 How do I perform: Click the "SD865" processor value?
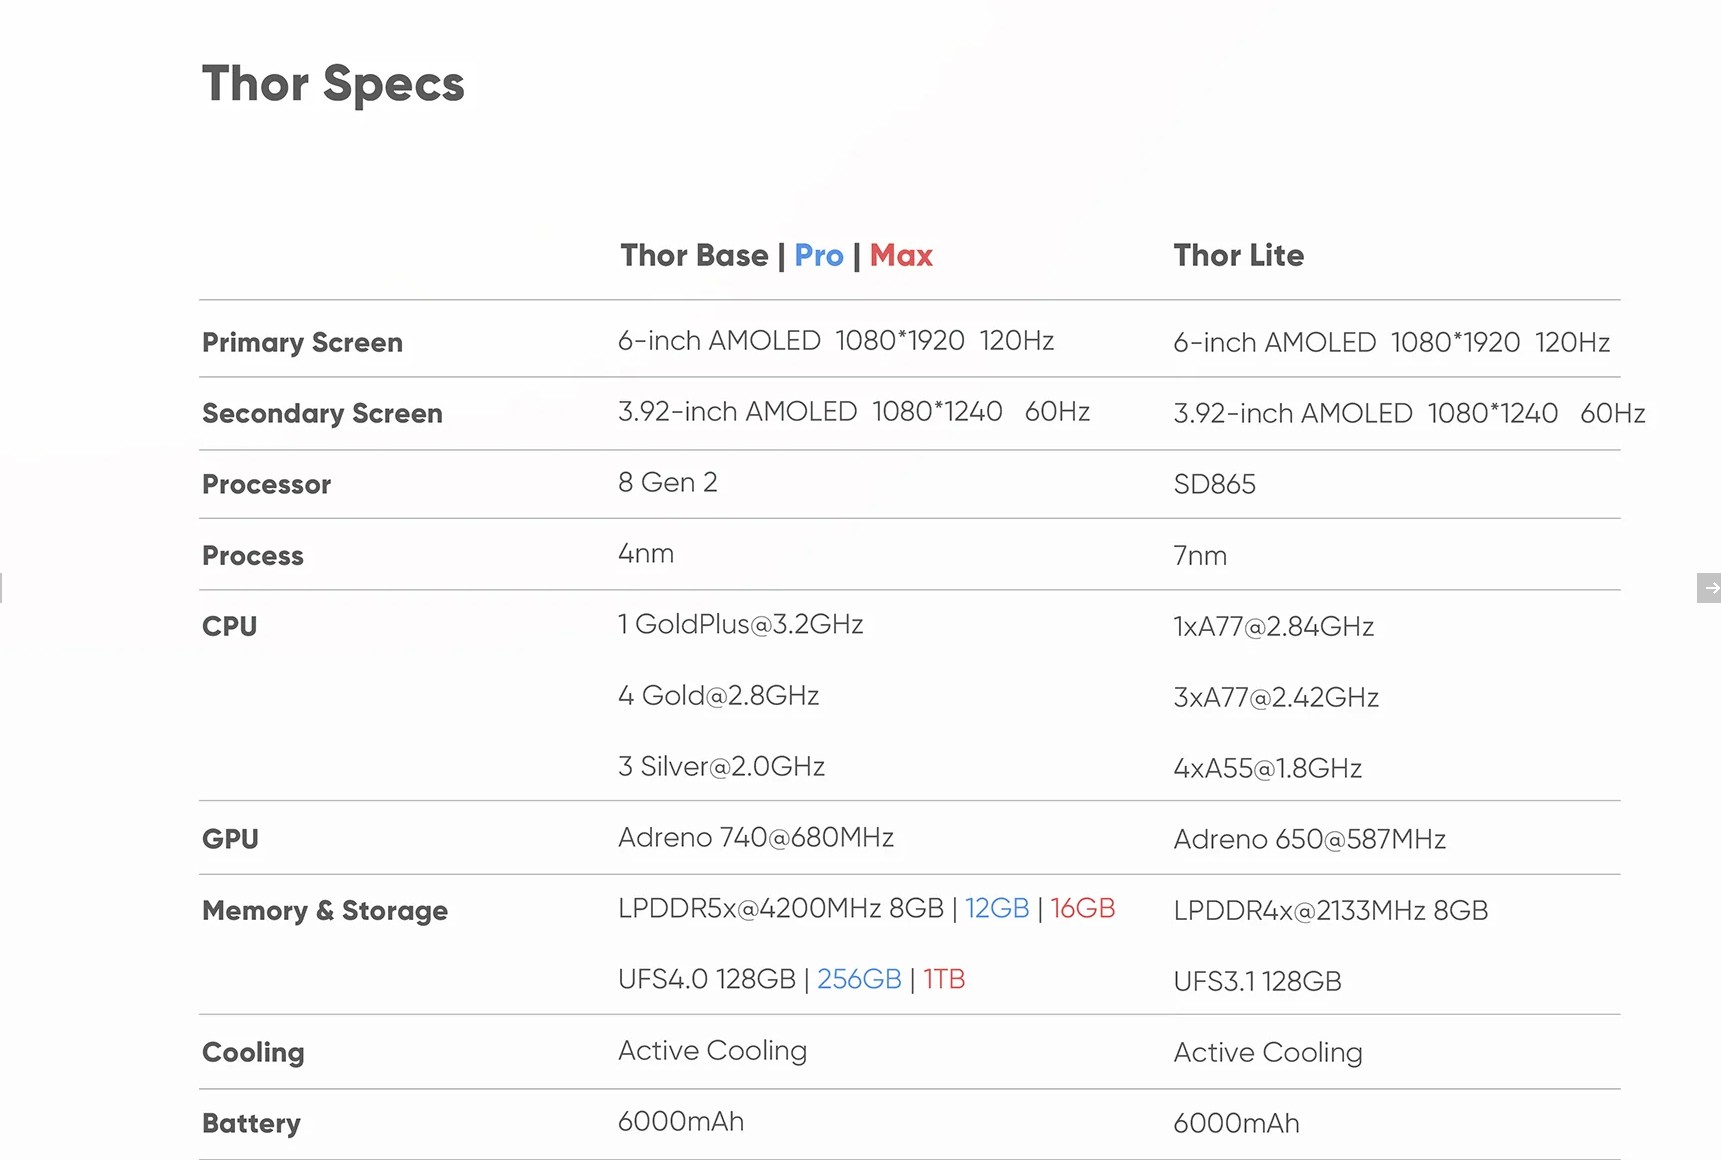pyautogui.click(x=1214, y=485)
